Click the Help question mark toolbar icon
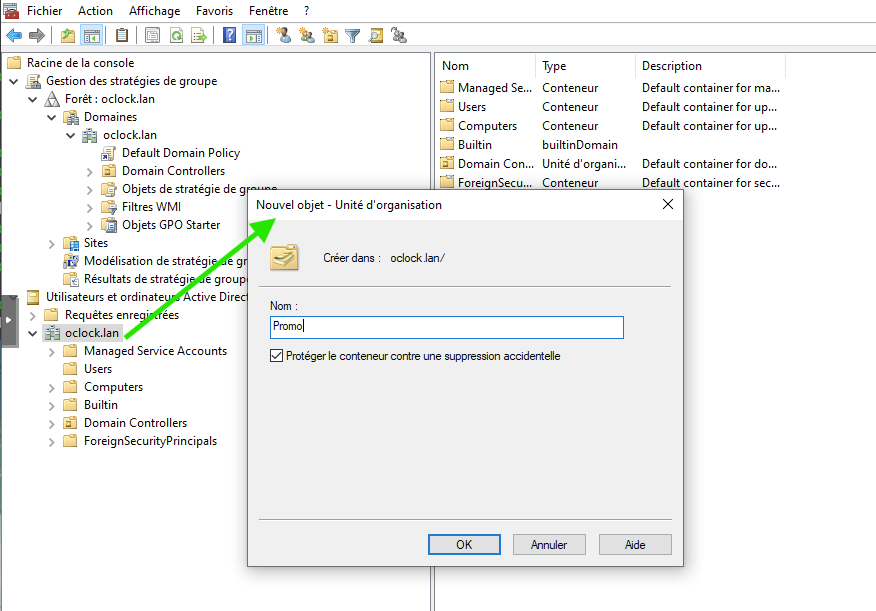 click(230, 36)
